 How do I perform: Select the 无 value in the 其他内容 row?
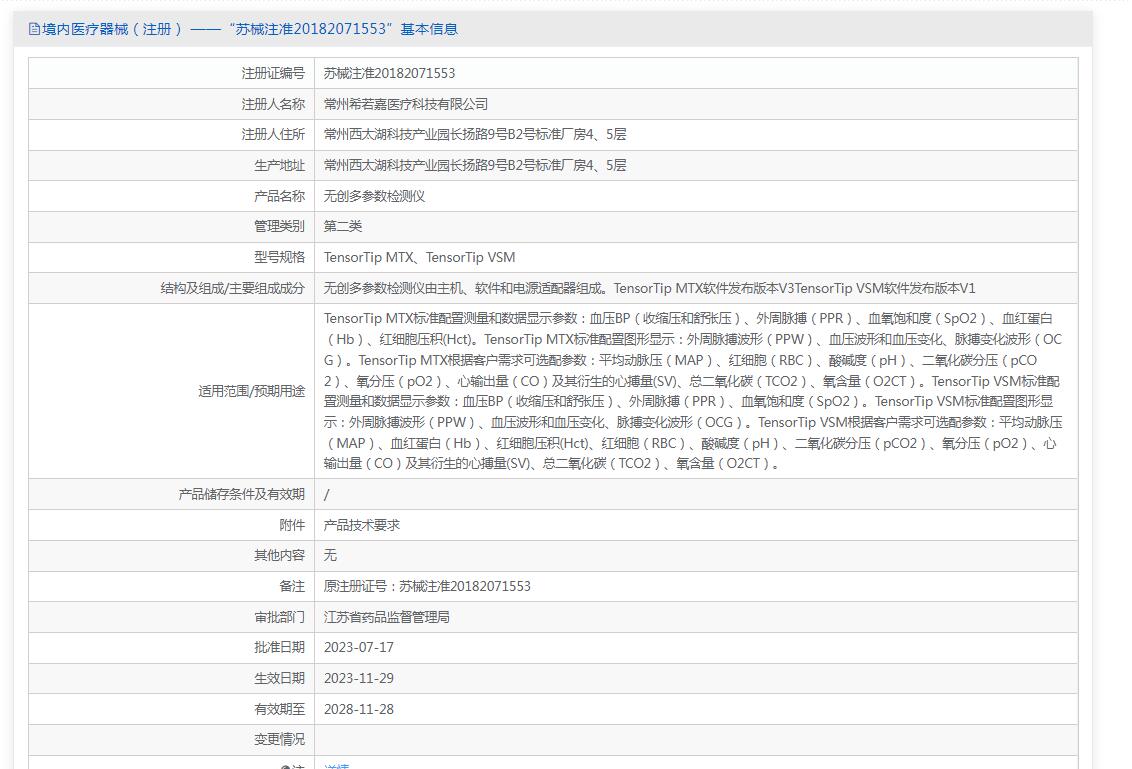pos(330,555)
